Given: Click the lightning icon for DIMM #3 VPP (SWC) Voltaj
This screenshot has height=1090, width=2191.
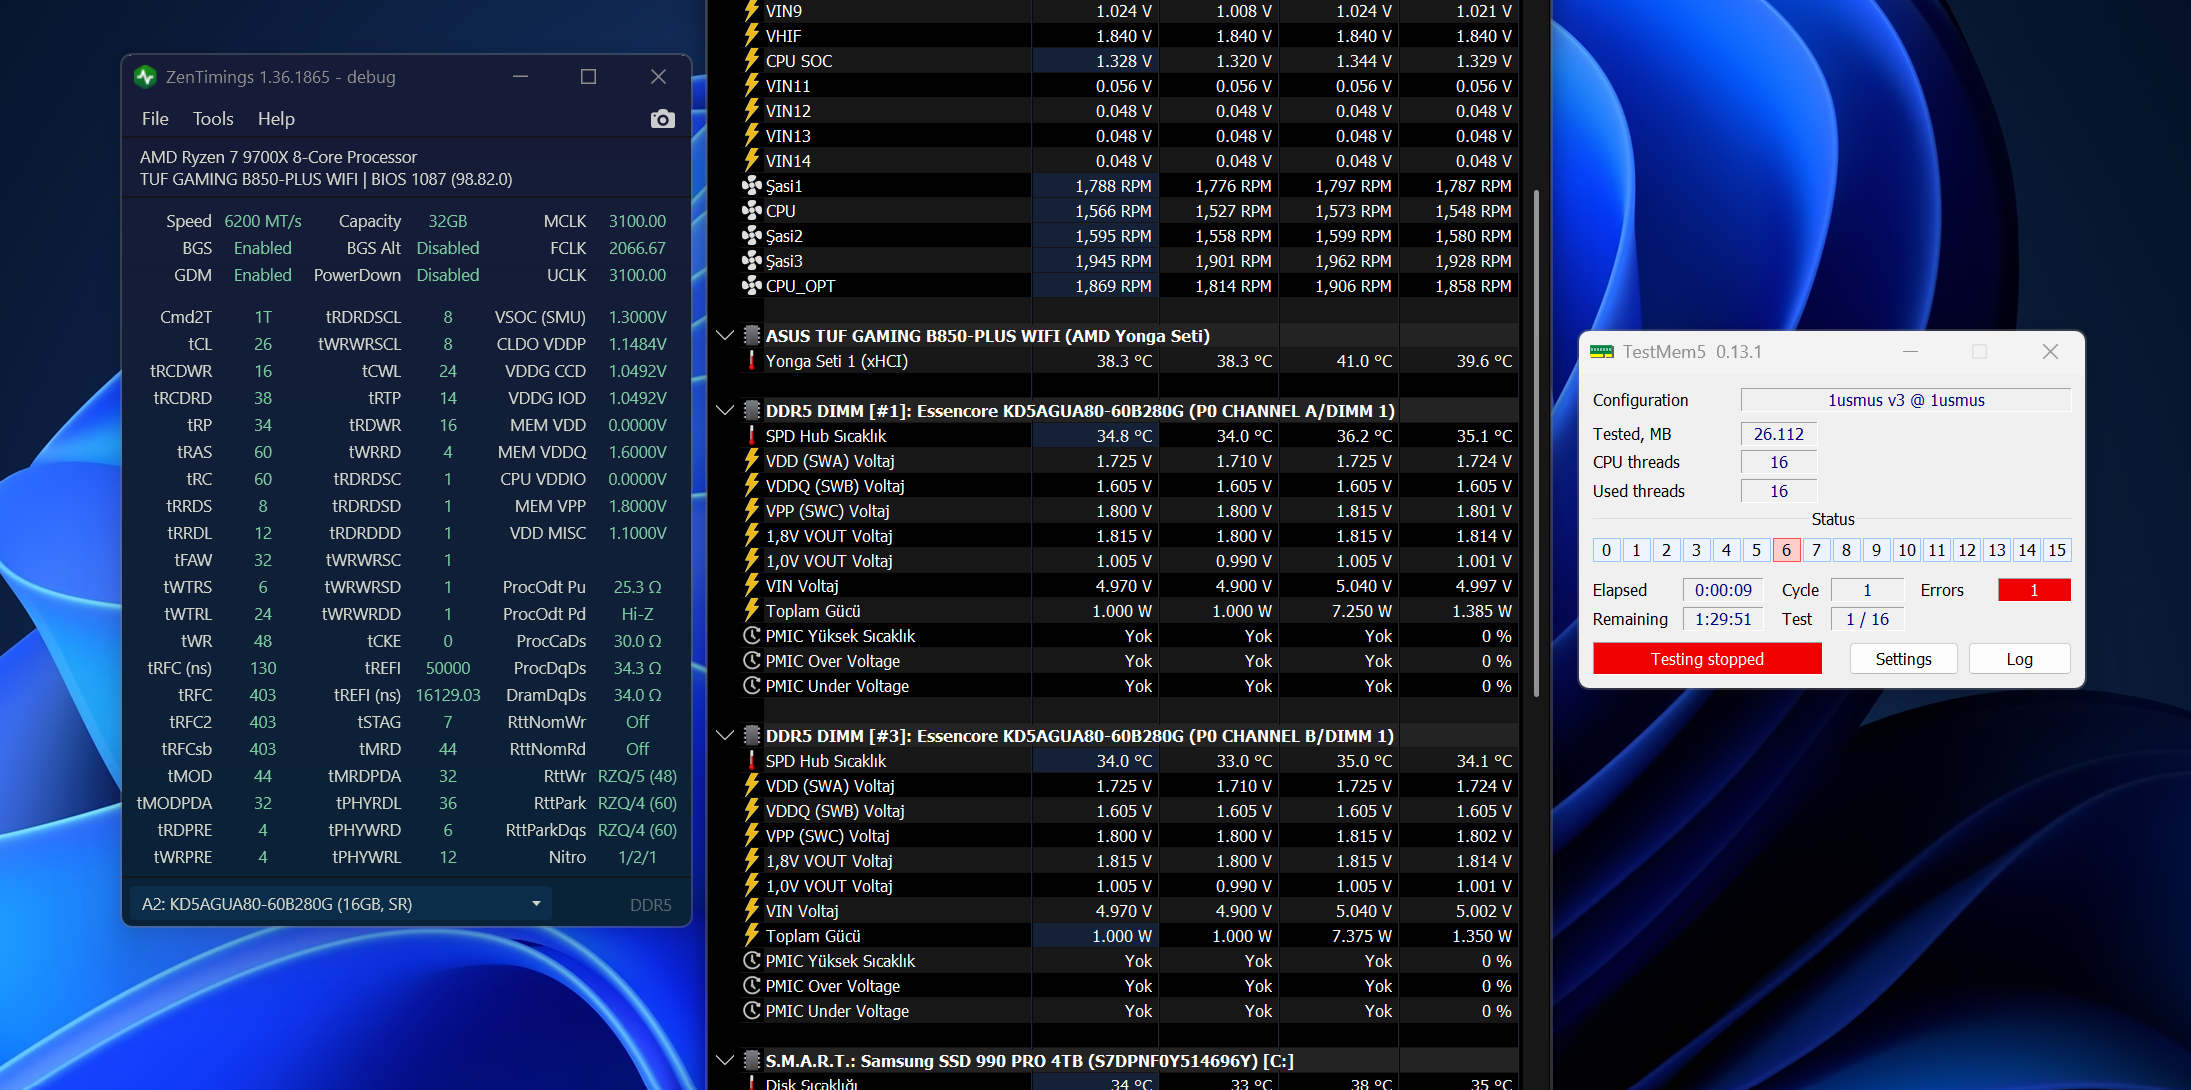Looking at the screenshot, I should pos(752,835).
